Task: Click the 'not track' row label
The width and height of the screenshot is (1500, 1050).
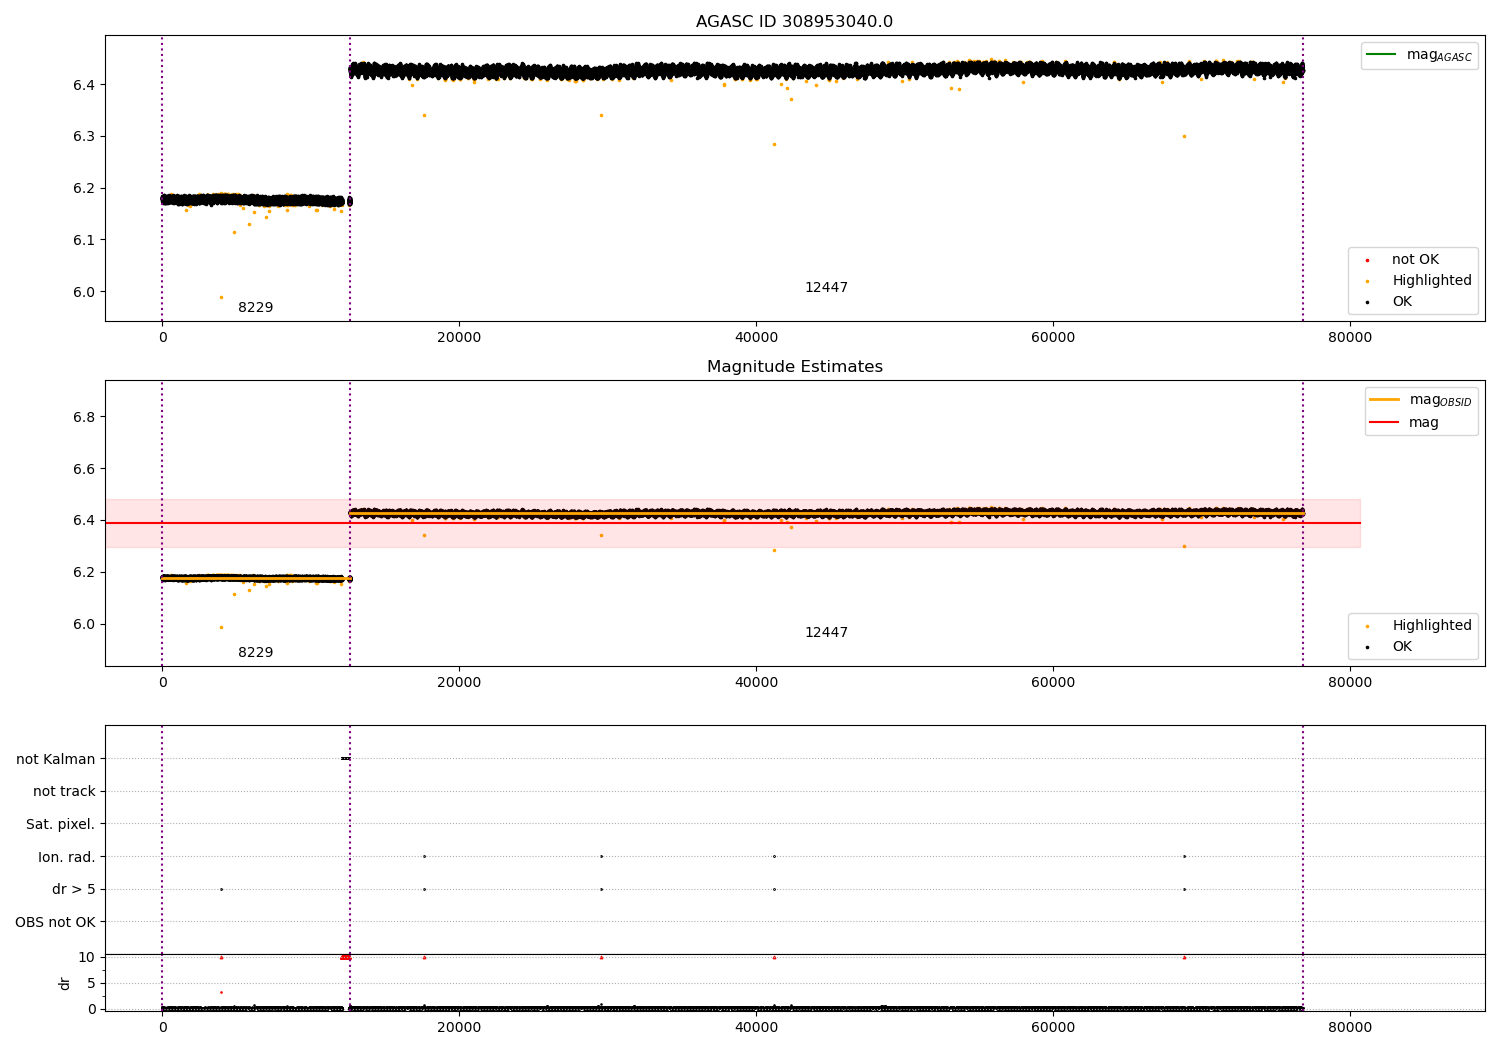Action: pos(64,791)
